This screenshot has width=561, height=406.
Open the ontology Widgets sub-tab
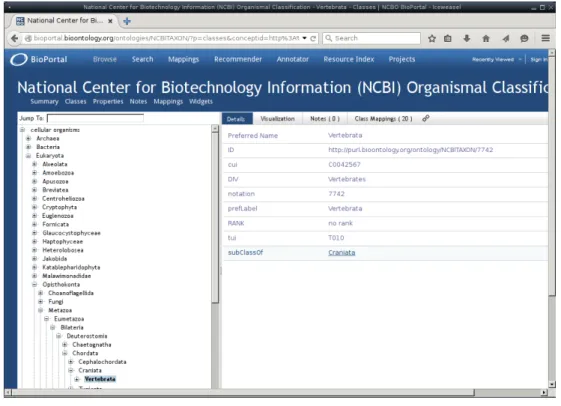coord(201,102)
